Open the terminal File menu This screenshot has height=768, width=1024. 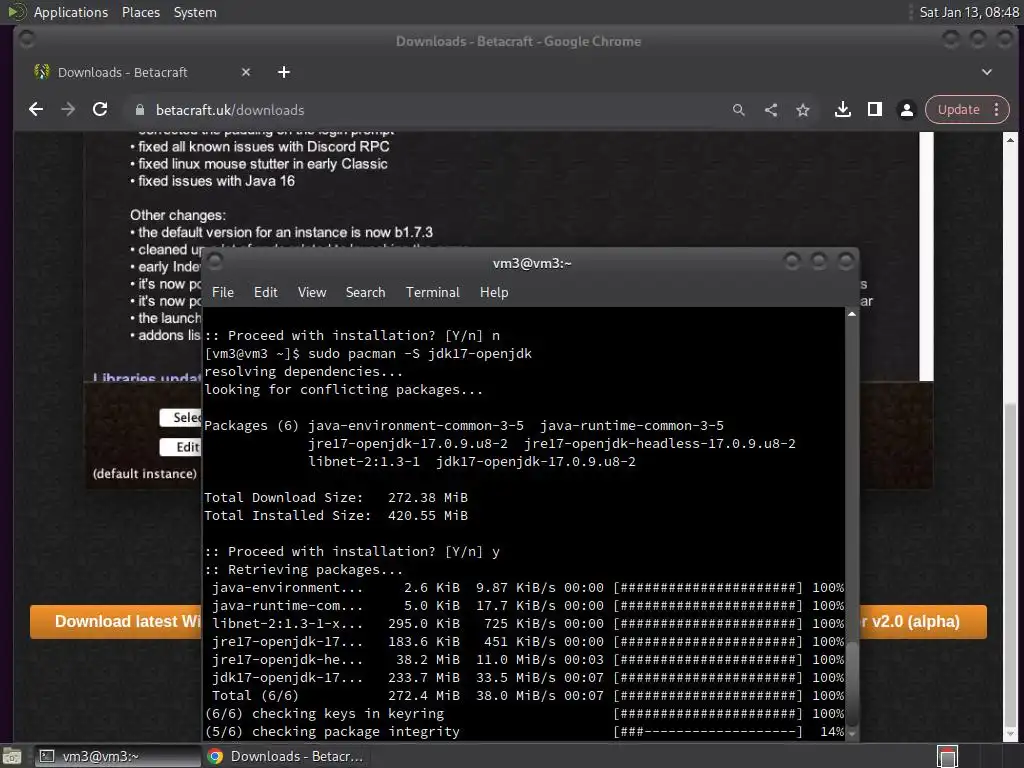point(223,293)
